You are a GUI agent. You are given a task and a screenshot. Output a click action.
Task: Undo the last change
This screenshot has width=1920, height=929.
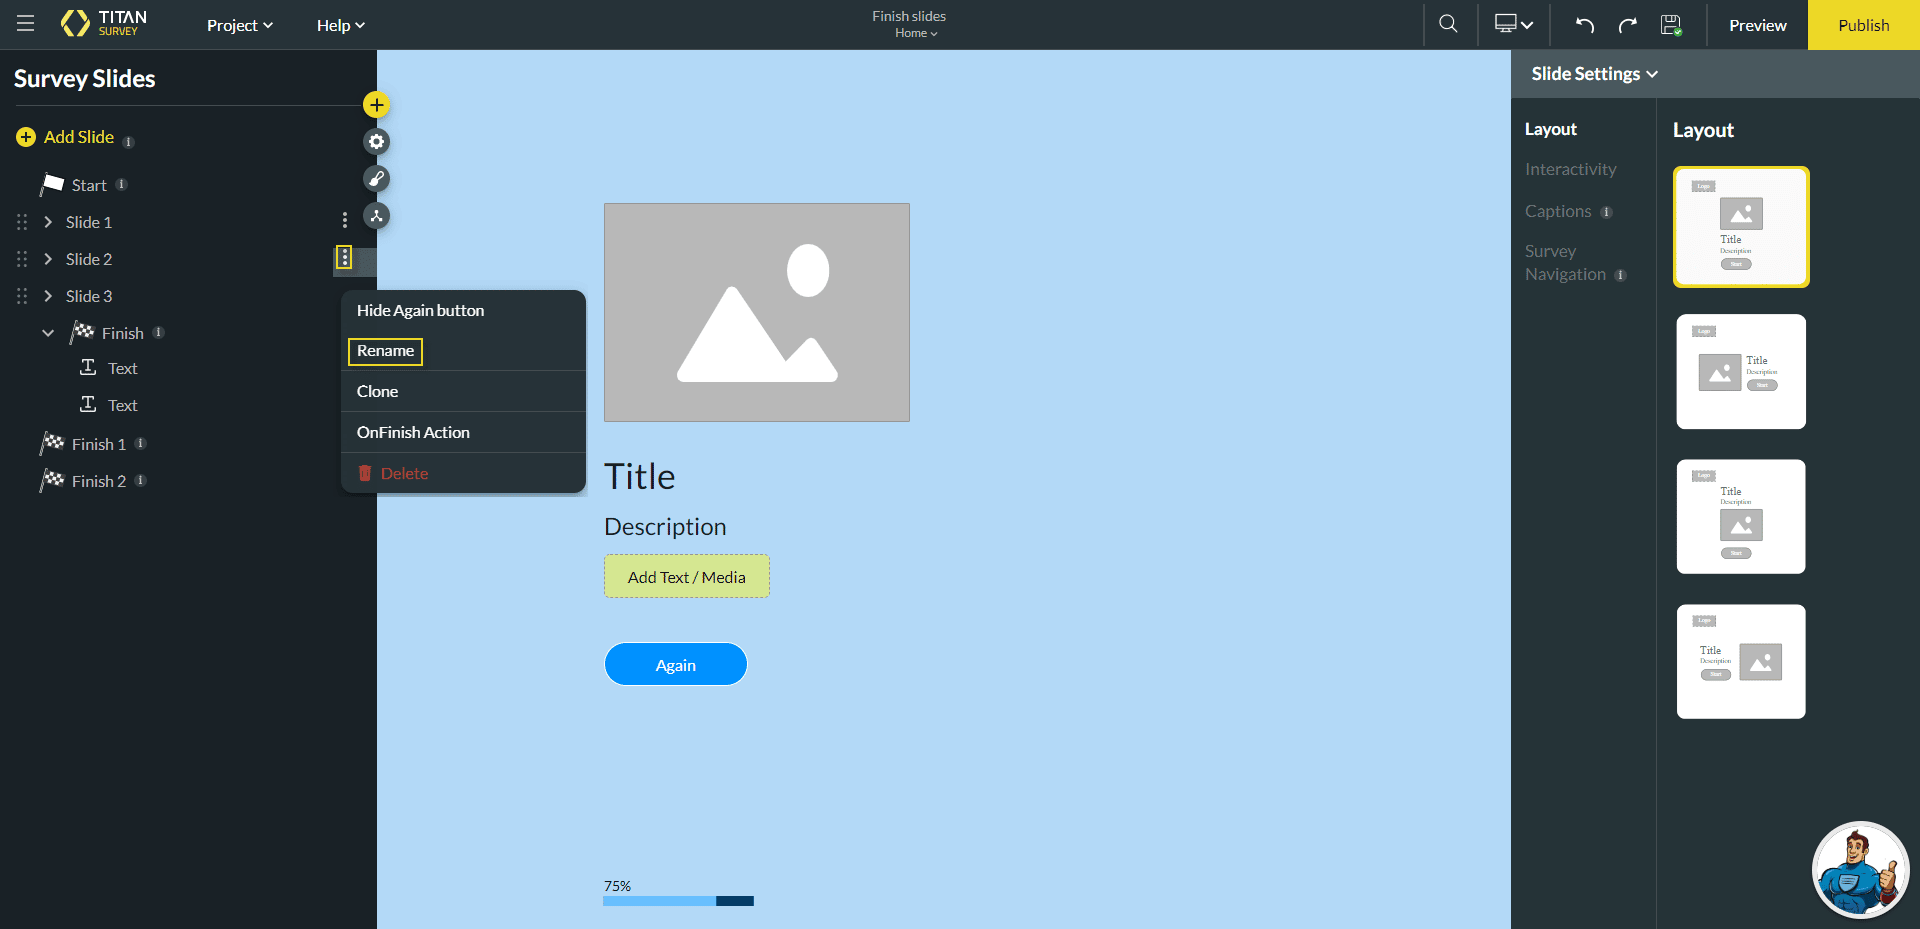[1584, 25]
